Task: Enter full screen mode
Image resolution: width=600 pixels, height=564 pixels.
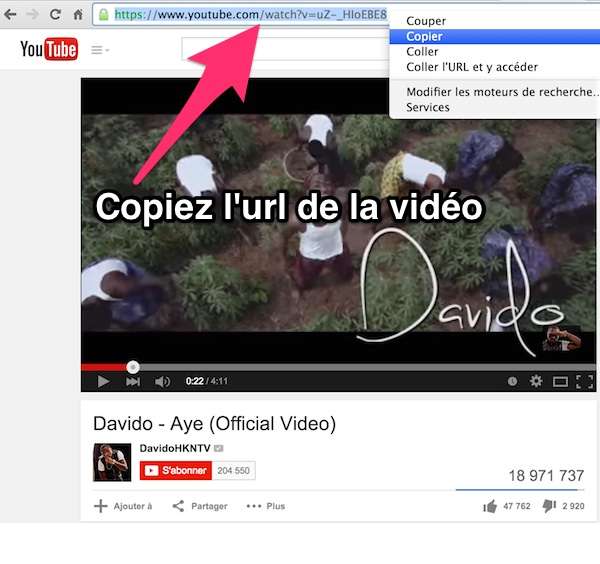Action: [x=585, y=381]
